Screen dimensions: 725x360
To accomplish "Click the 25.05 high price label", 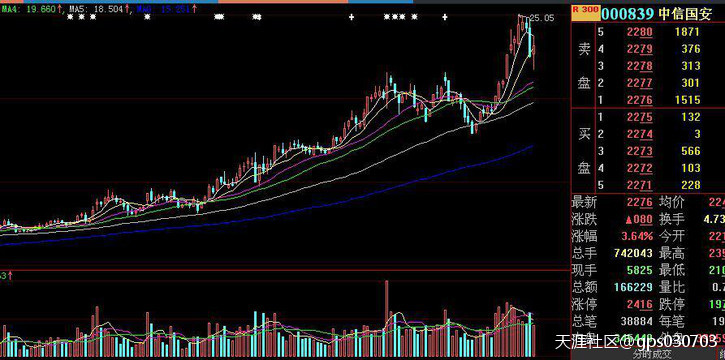I will (x=541, y=18).
